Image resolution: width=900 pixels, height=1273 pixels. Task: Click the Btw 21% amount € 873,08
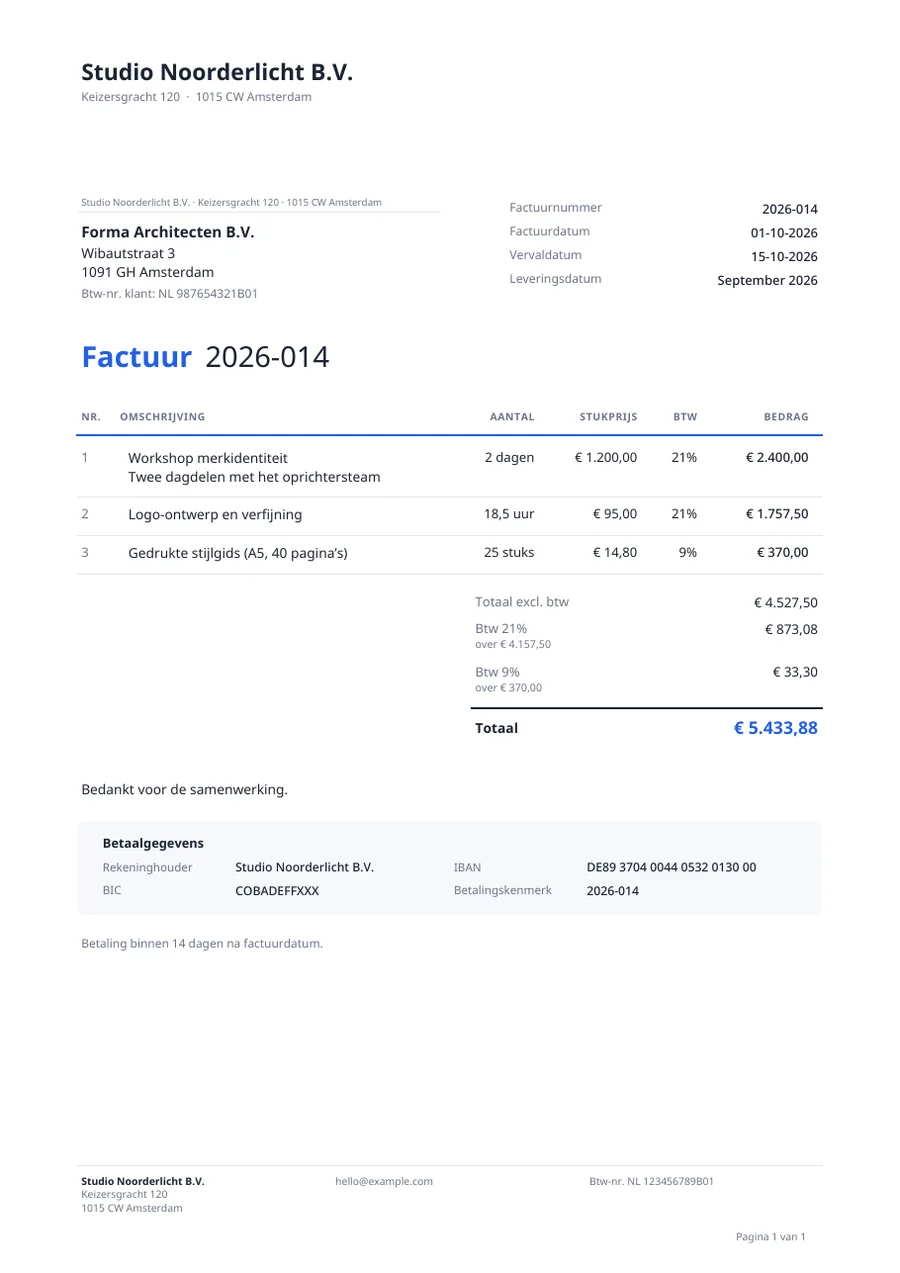[792, 630]
